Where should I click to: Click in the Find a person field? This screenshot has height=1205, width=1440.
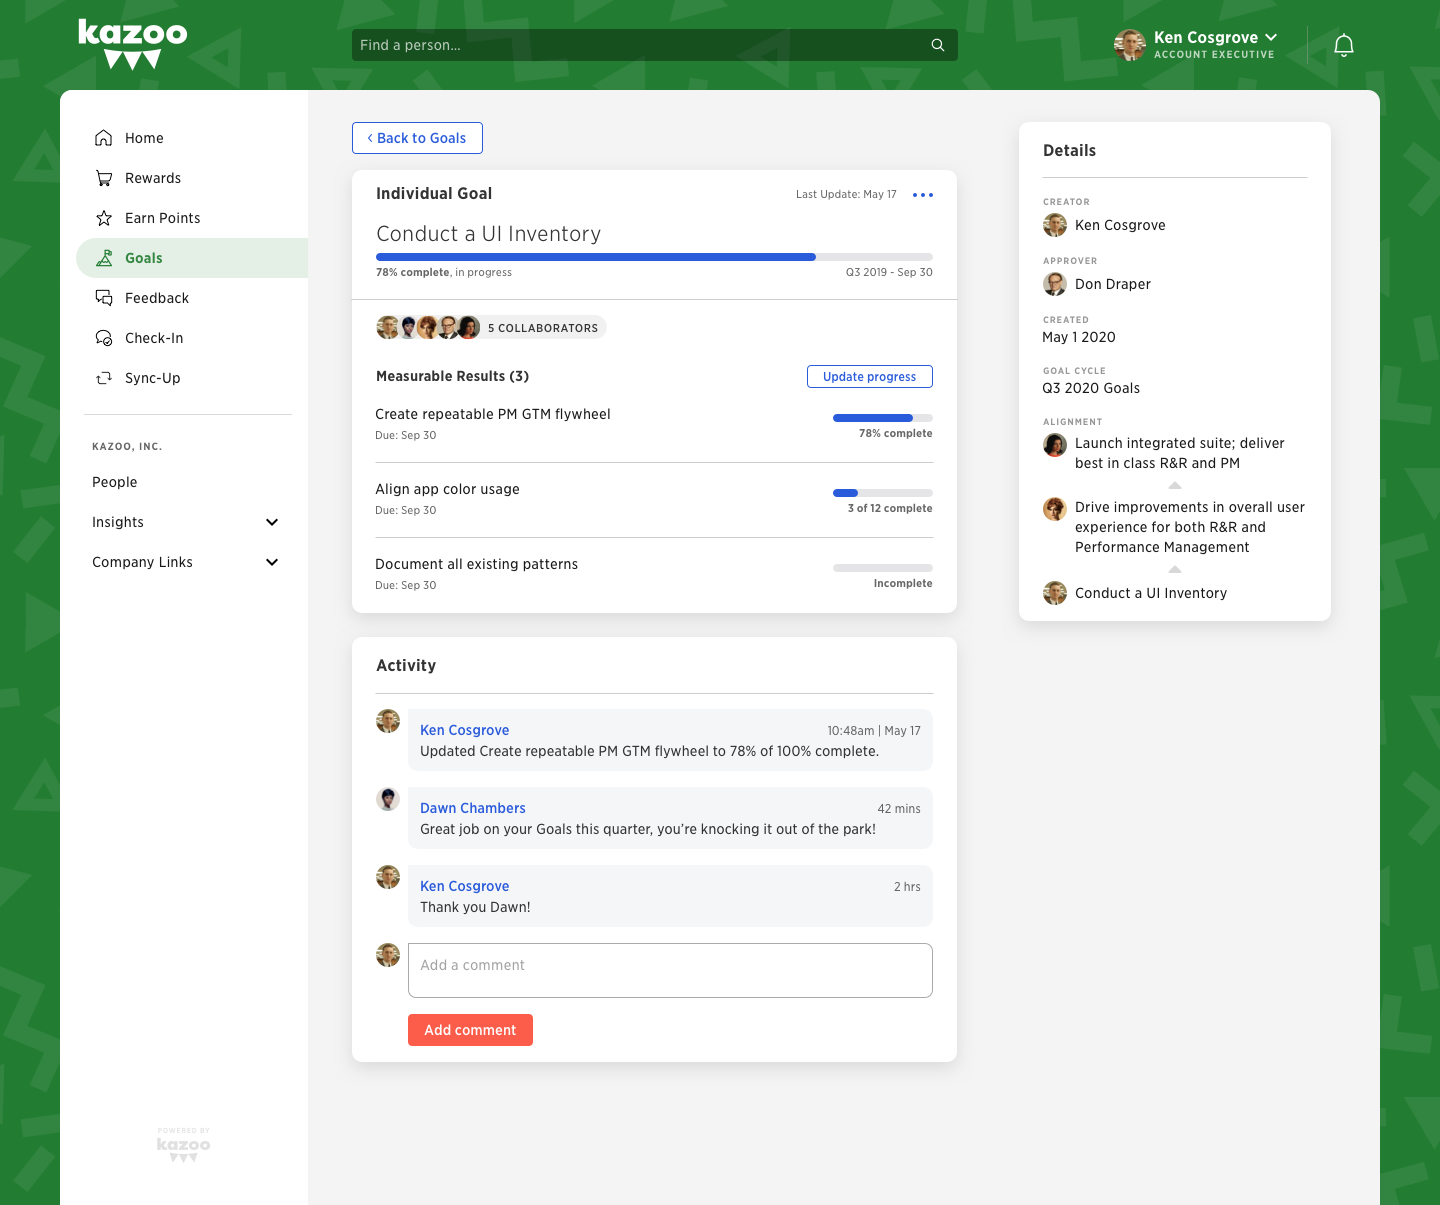point(655,45)
